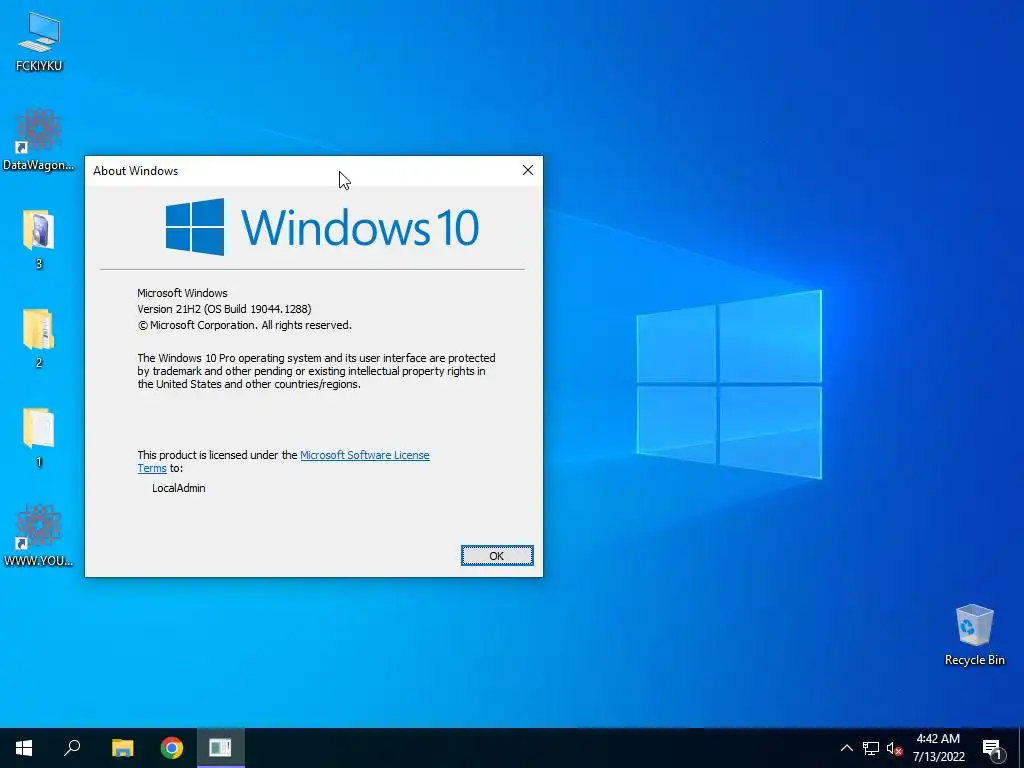Click the taskbar search magnifier icon
The height and width of the screenshot is (768, 1024).
[x=72, y=748]
